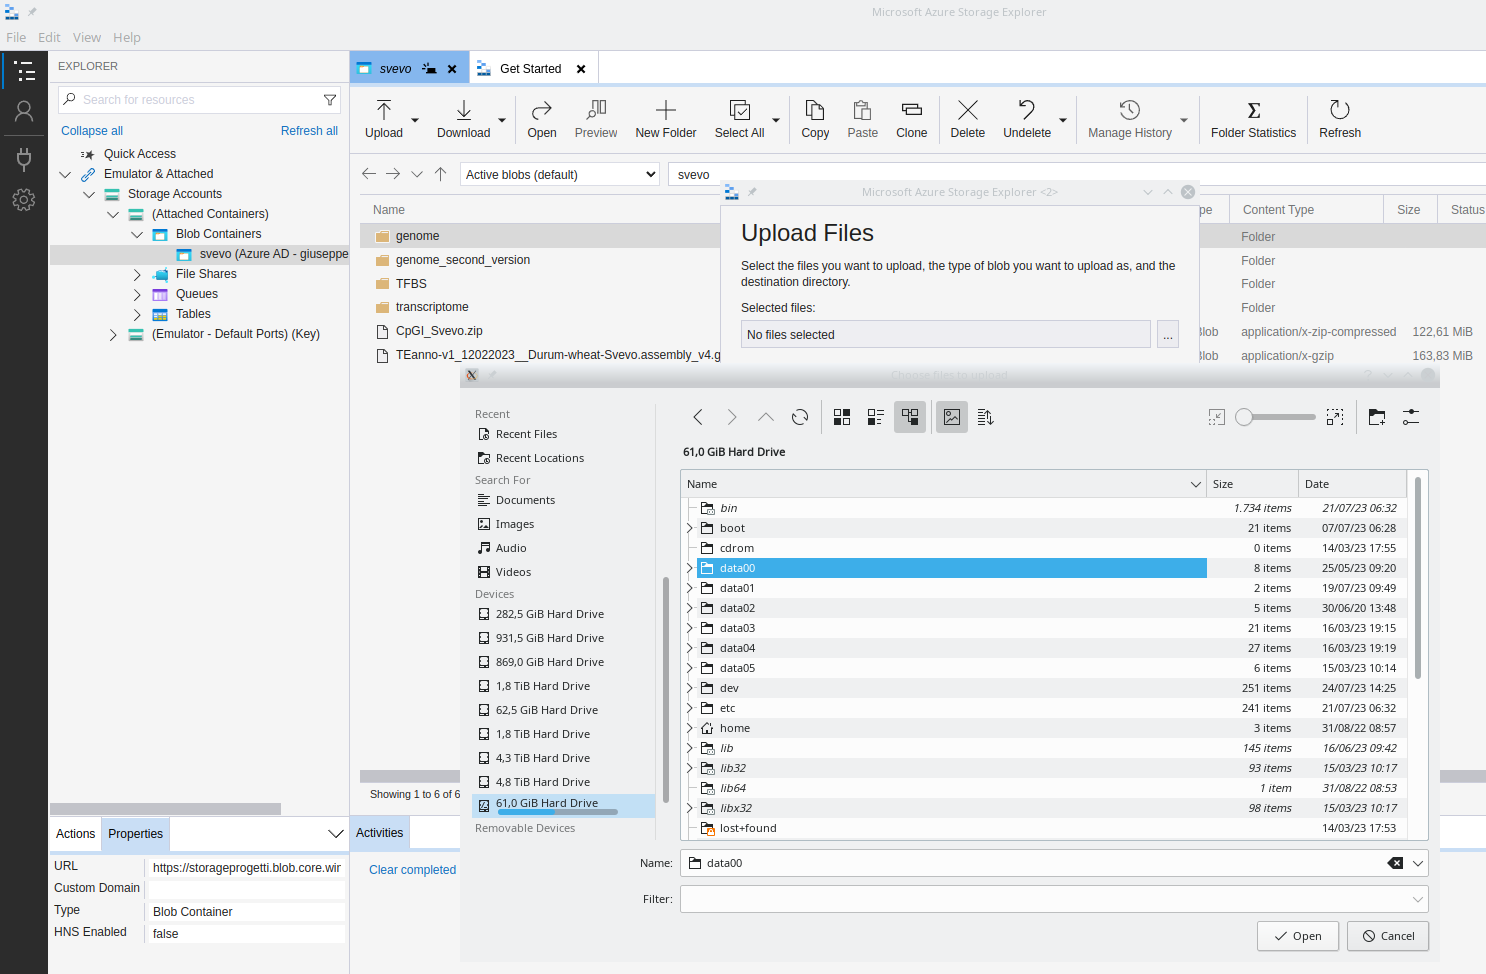
Task: Select the Folder Statistics sigma icon
Action: tap(1253, 117)
